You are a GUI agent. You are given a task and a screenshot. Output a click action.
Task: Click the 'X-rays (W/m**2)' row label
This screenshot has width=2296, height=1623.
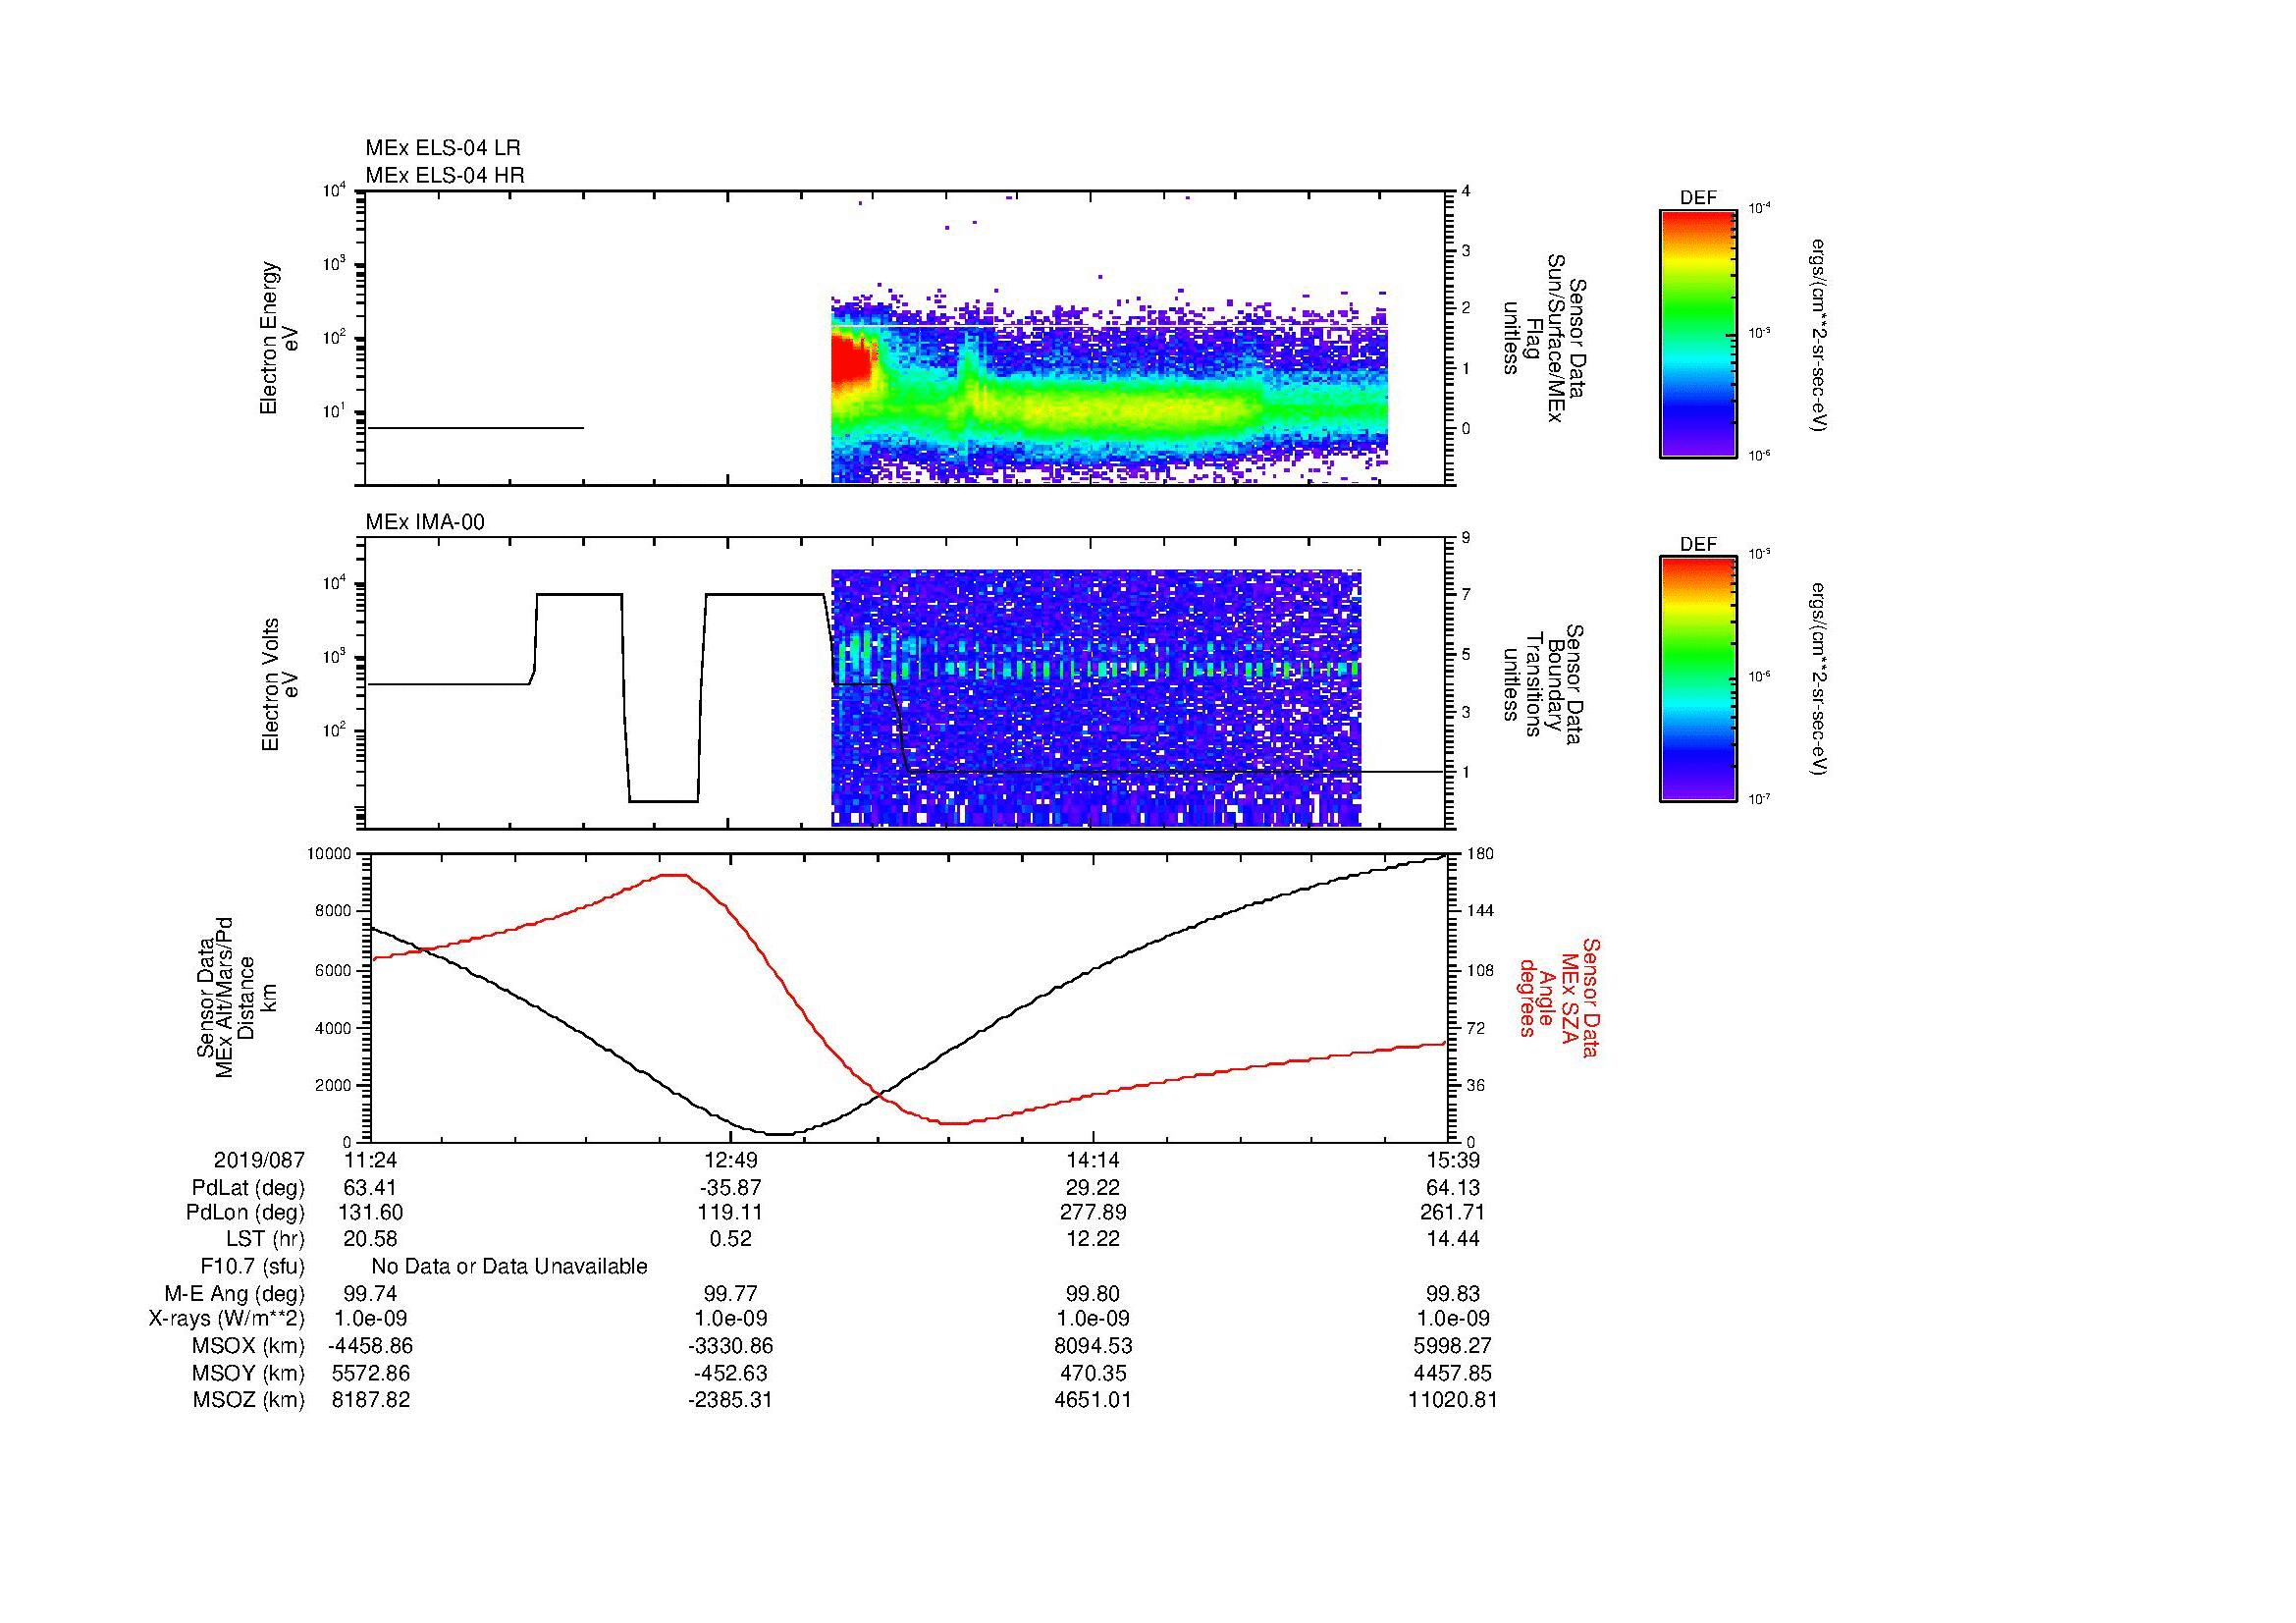point(226,1319)
